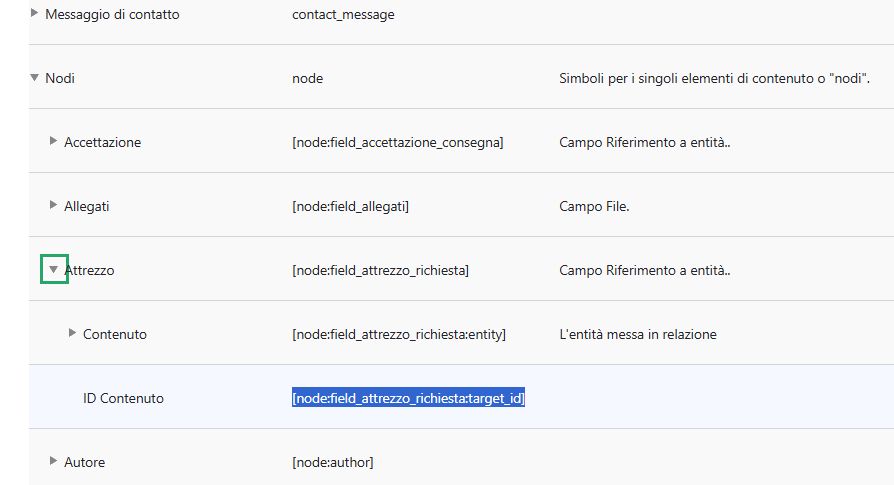Expand the Allegati row triangle

click(x=54, y=205)
